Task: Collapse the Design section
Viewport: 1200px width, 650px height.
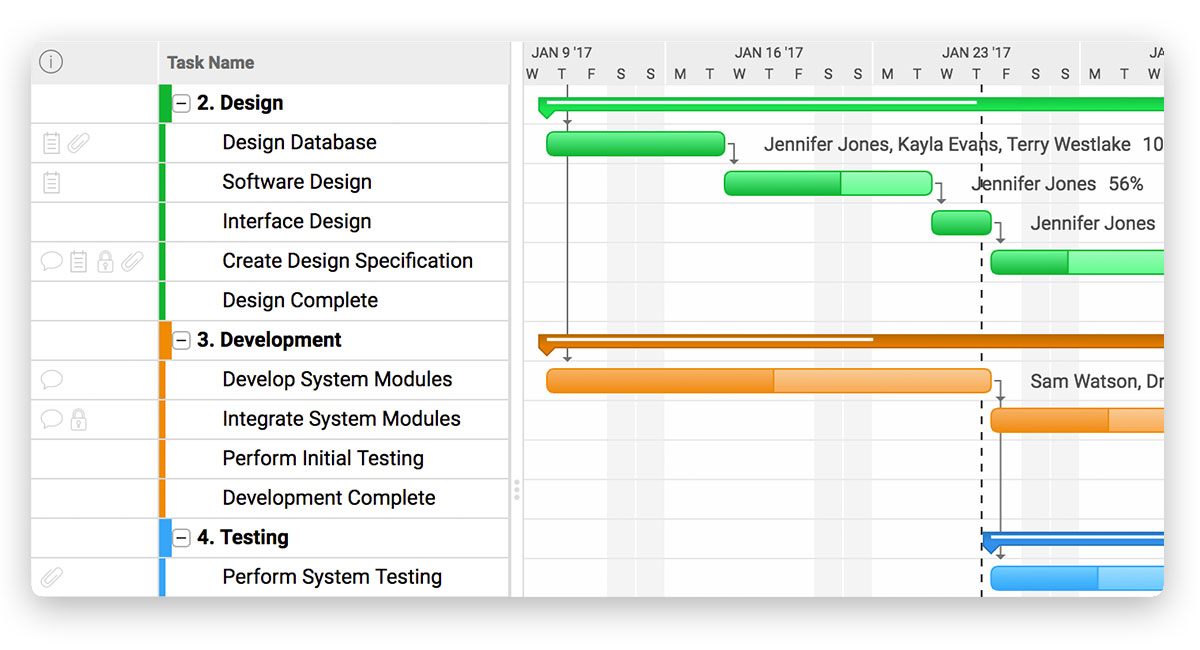Action: coord(181,103)
